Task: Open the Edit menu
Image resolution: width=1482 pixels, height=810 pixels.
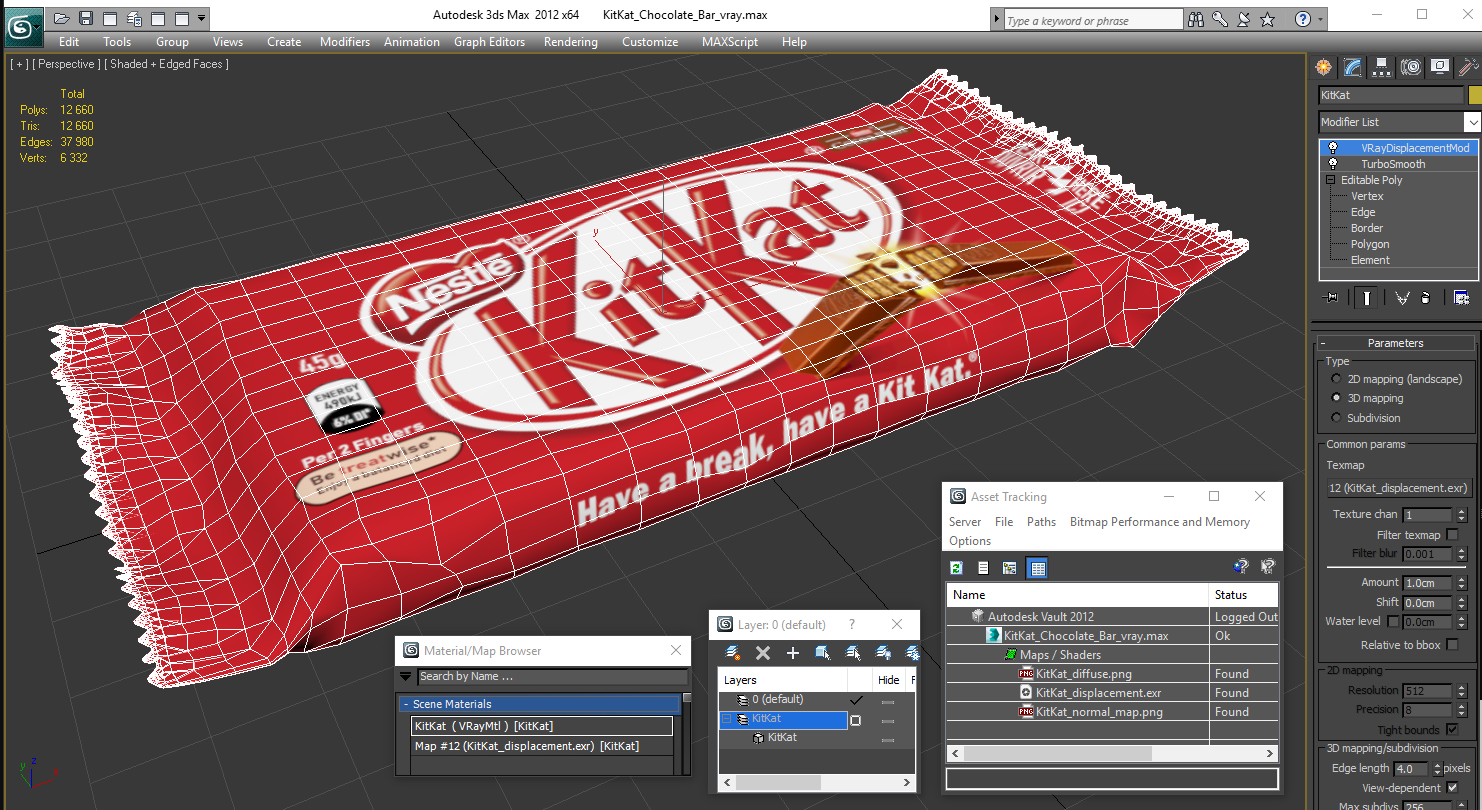Action: [69, 42]
